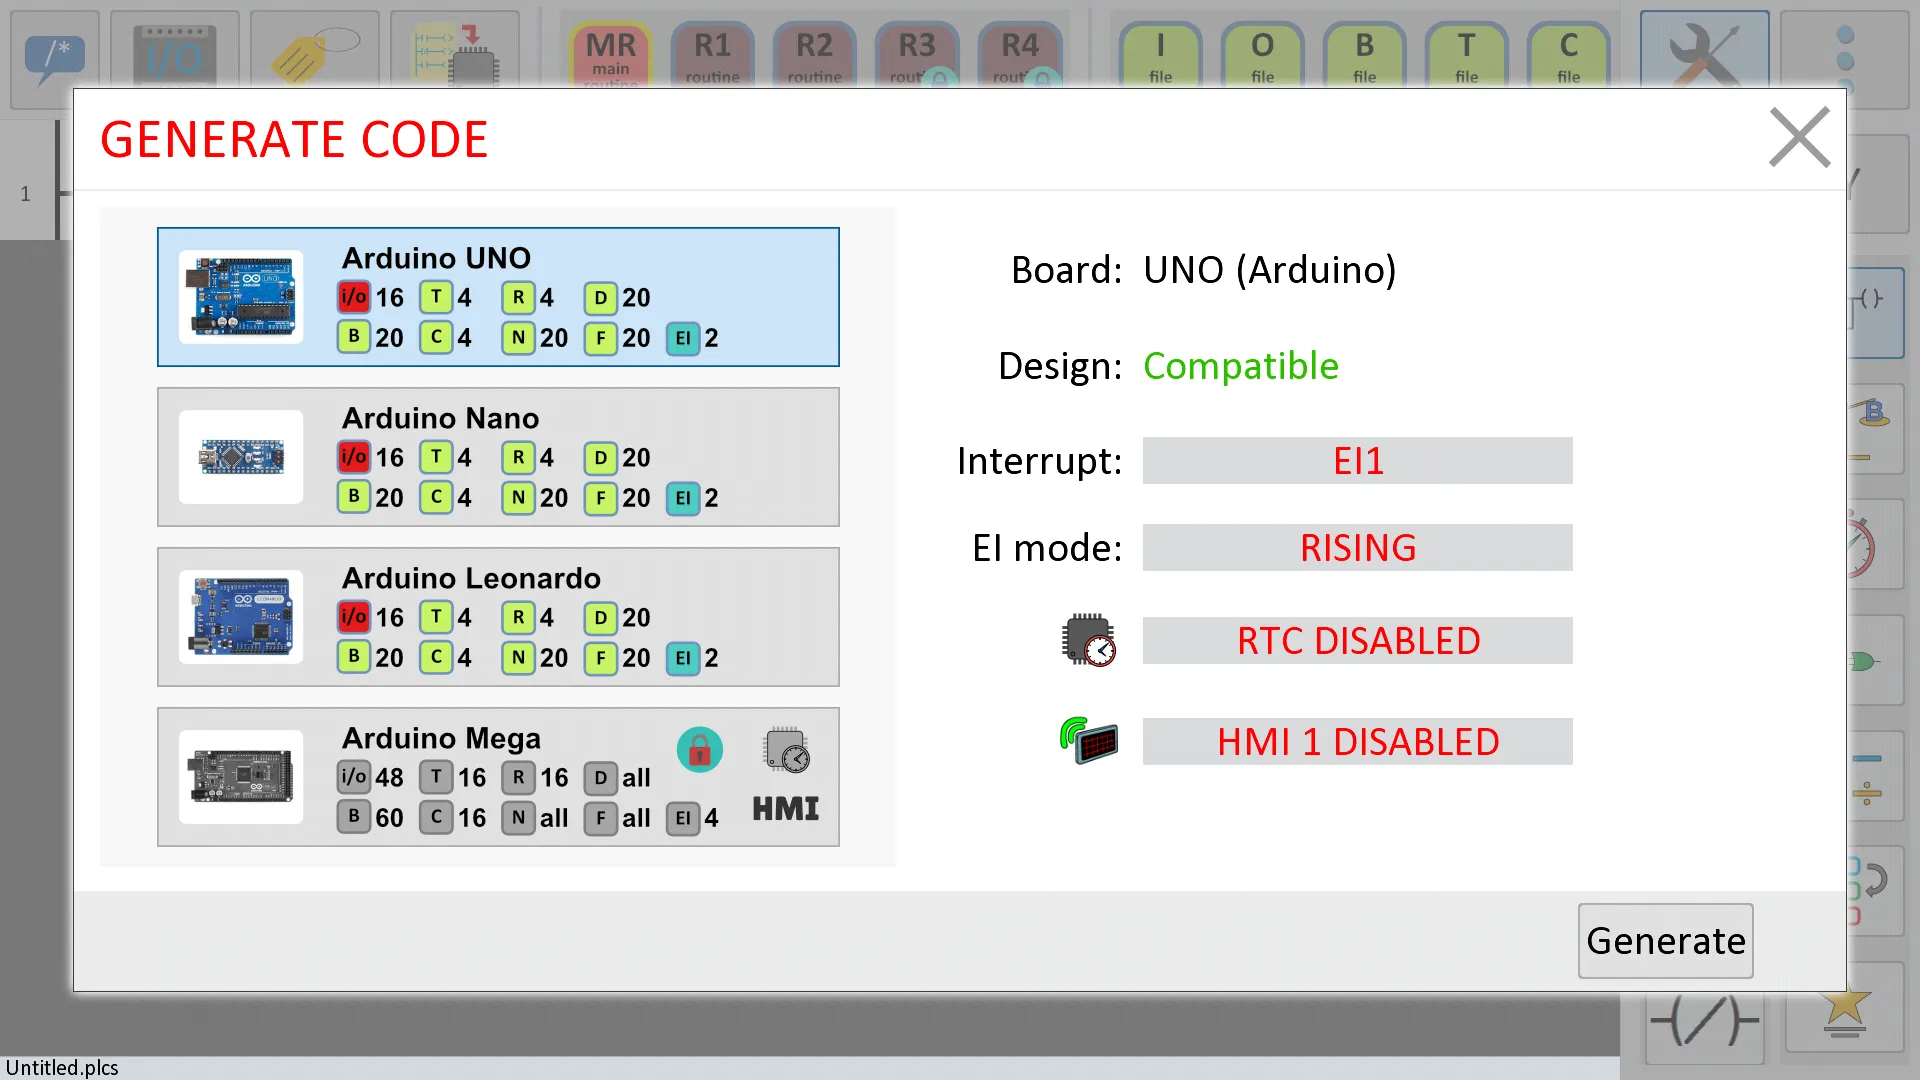This screenshot has width=1920, height=1080.
Task: Open the MR main routine
Action: (610, 55)
